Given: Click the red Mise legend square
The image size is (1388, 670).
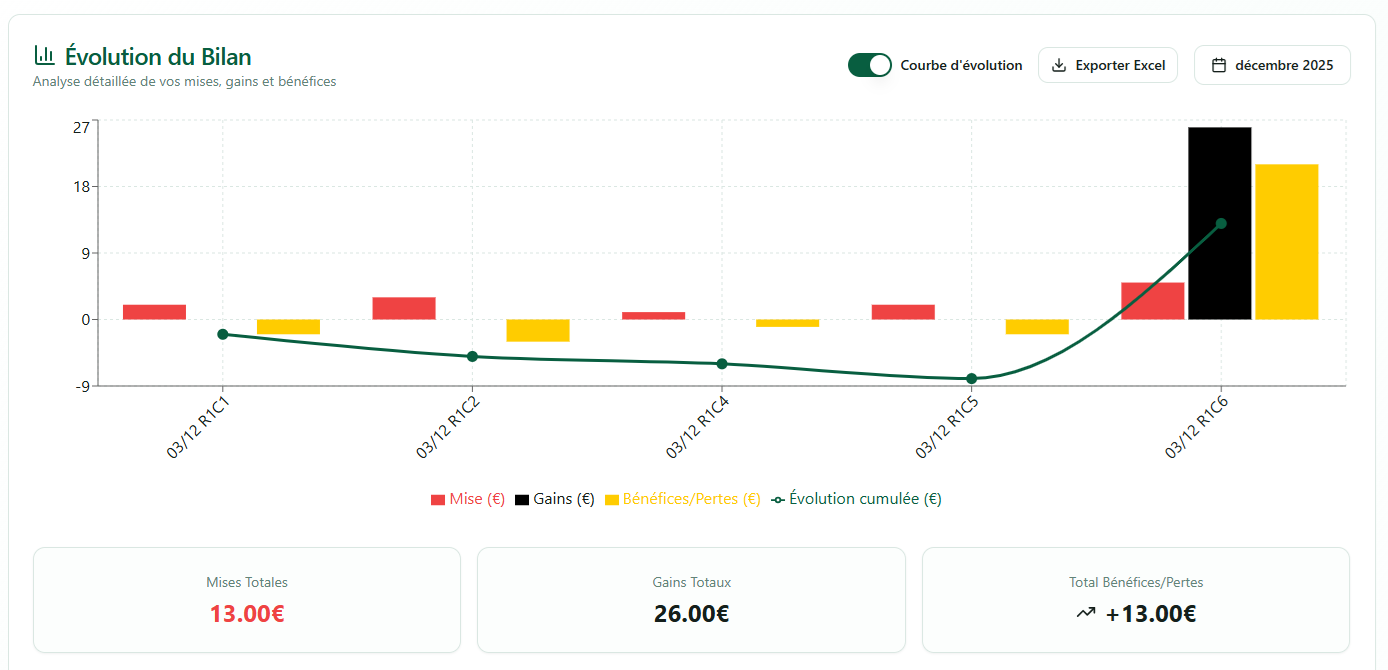Looking at the screenshot, I should point(437,499).
